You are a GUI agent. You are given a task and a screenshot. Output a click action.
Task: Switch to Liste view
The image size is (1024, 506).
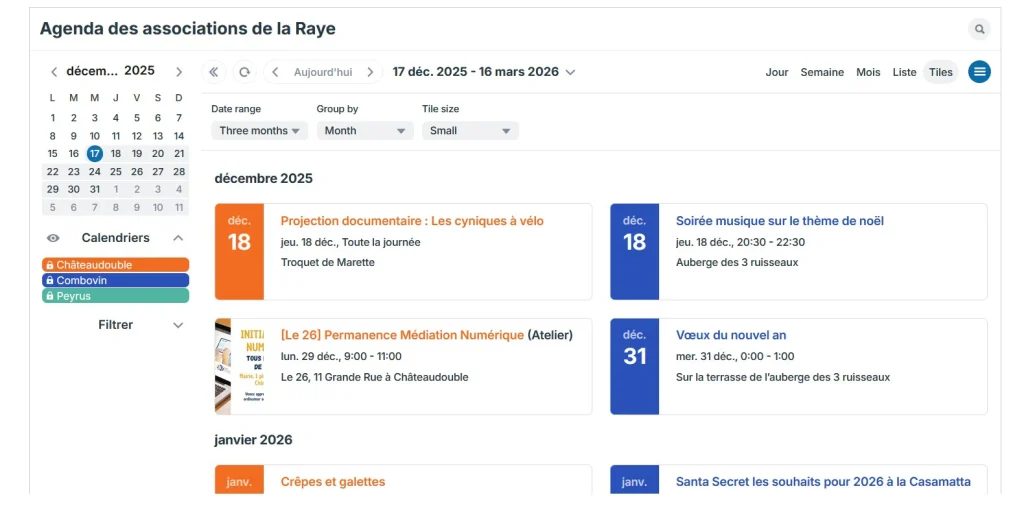click(x=904, y=72)
